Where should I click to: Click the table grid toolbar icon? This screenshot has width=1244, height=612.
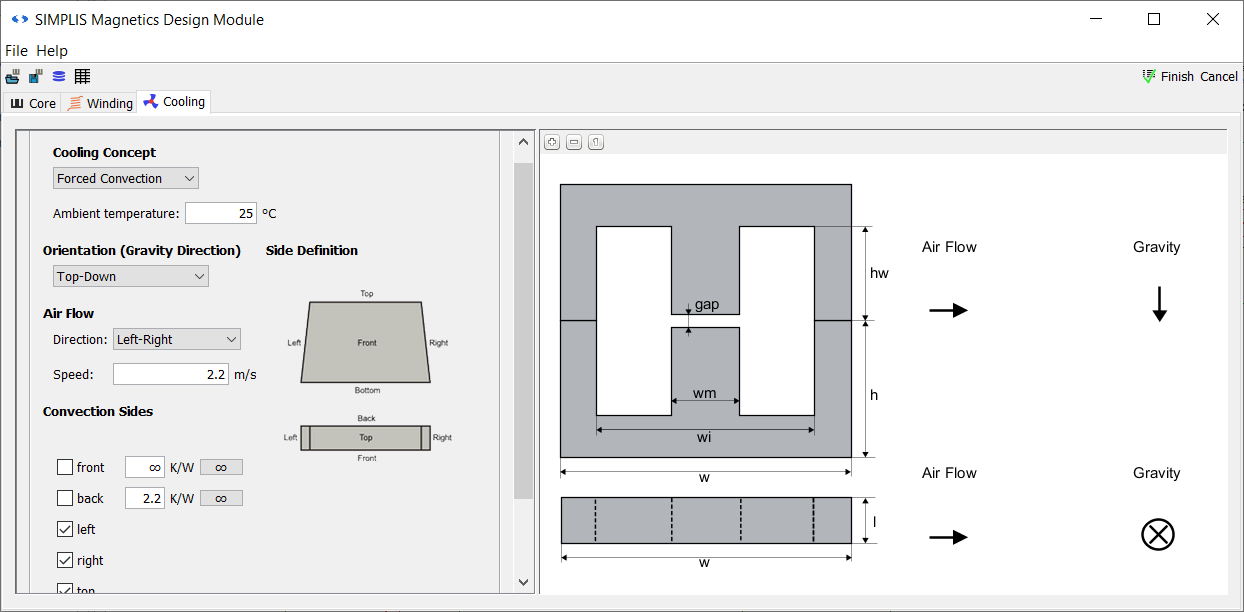pos(82,77)
